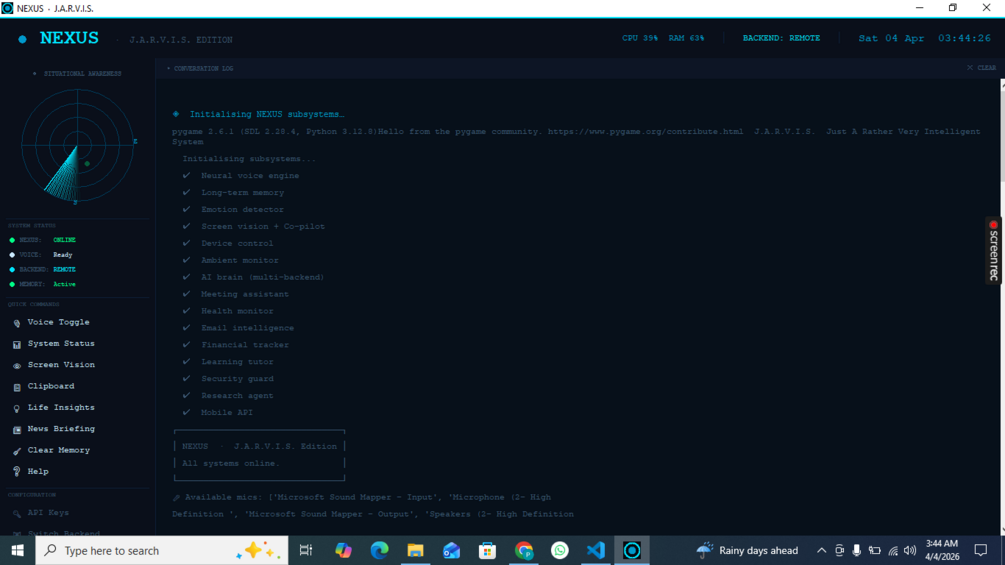Click the header date and time display

click(x=924, y=38)
